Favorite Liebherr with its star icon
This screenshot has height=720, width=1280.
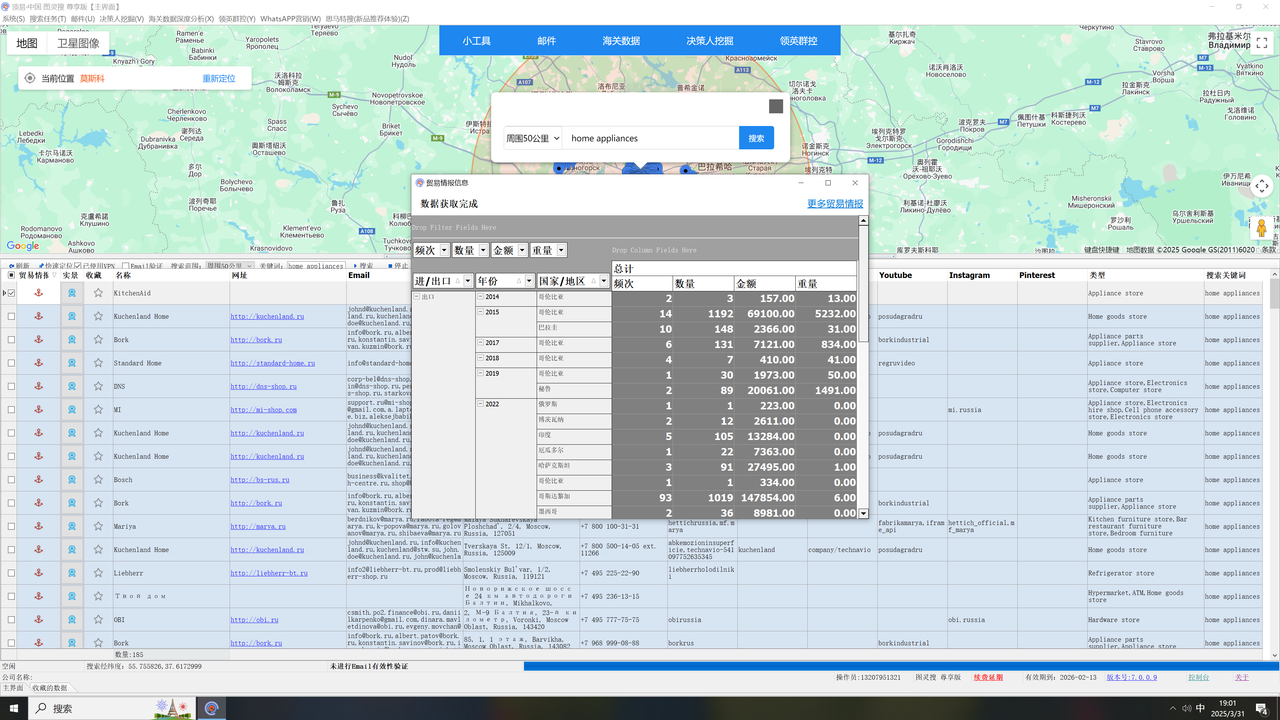tap(98, 573)
